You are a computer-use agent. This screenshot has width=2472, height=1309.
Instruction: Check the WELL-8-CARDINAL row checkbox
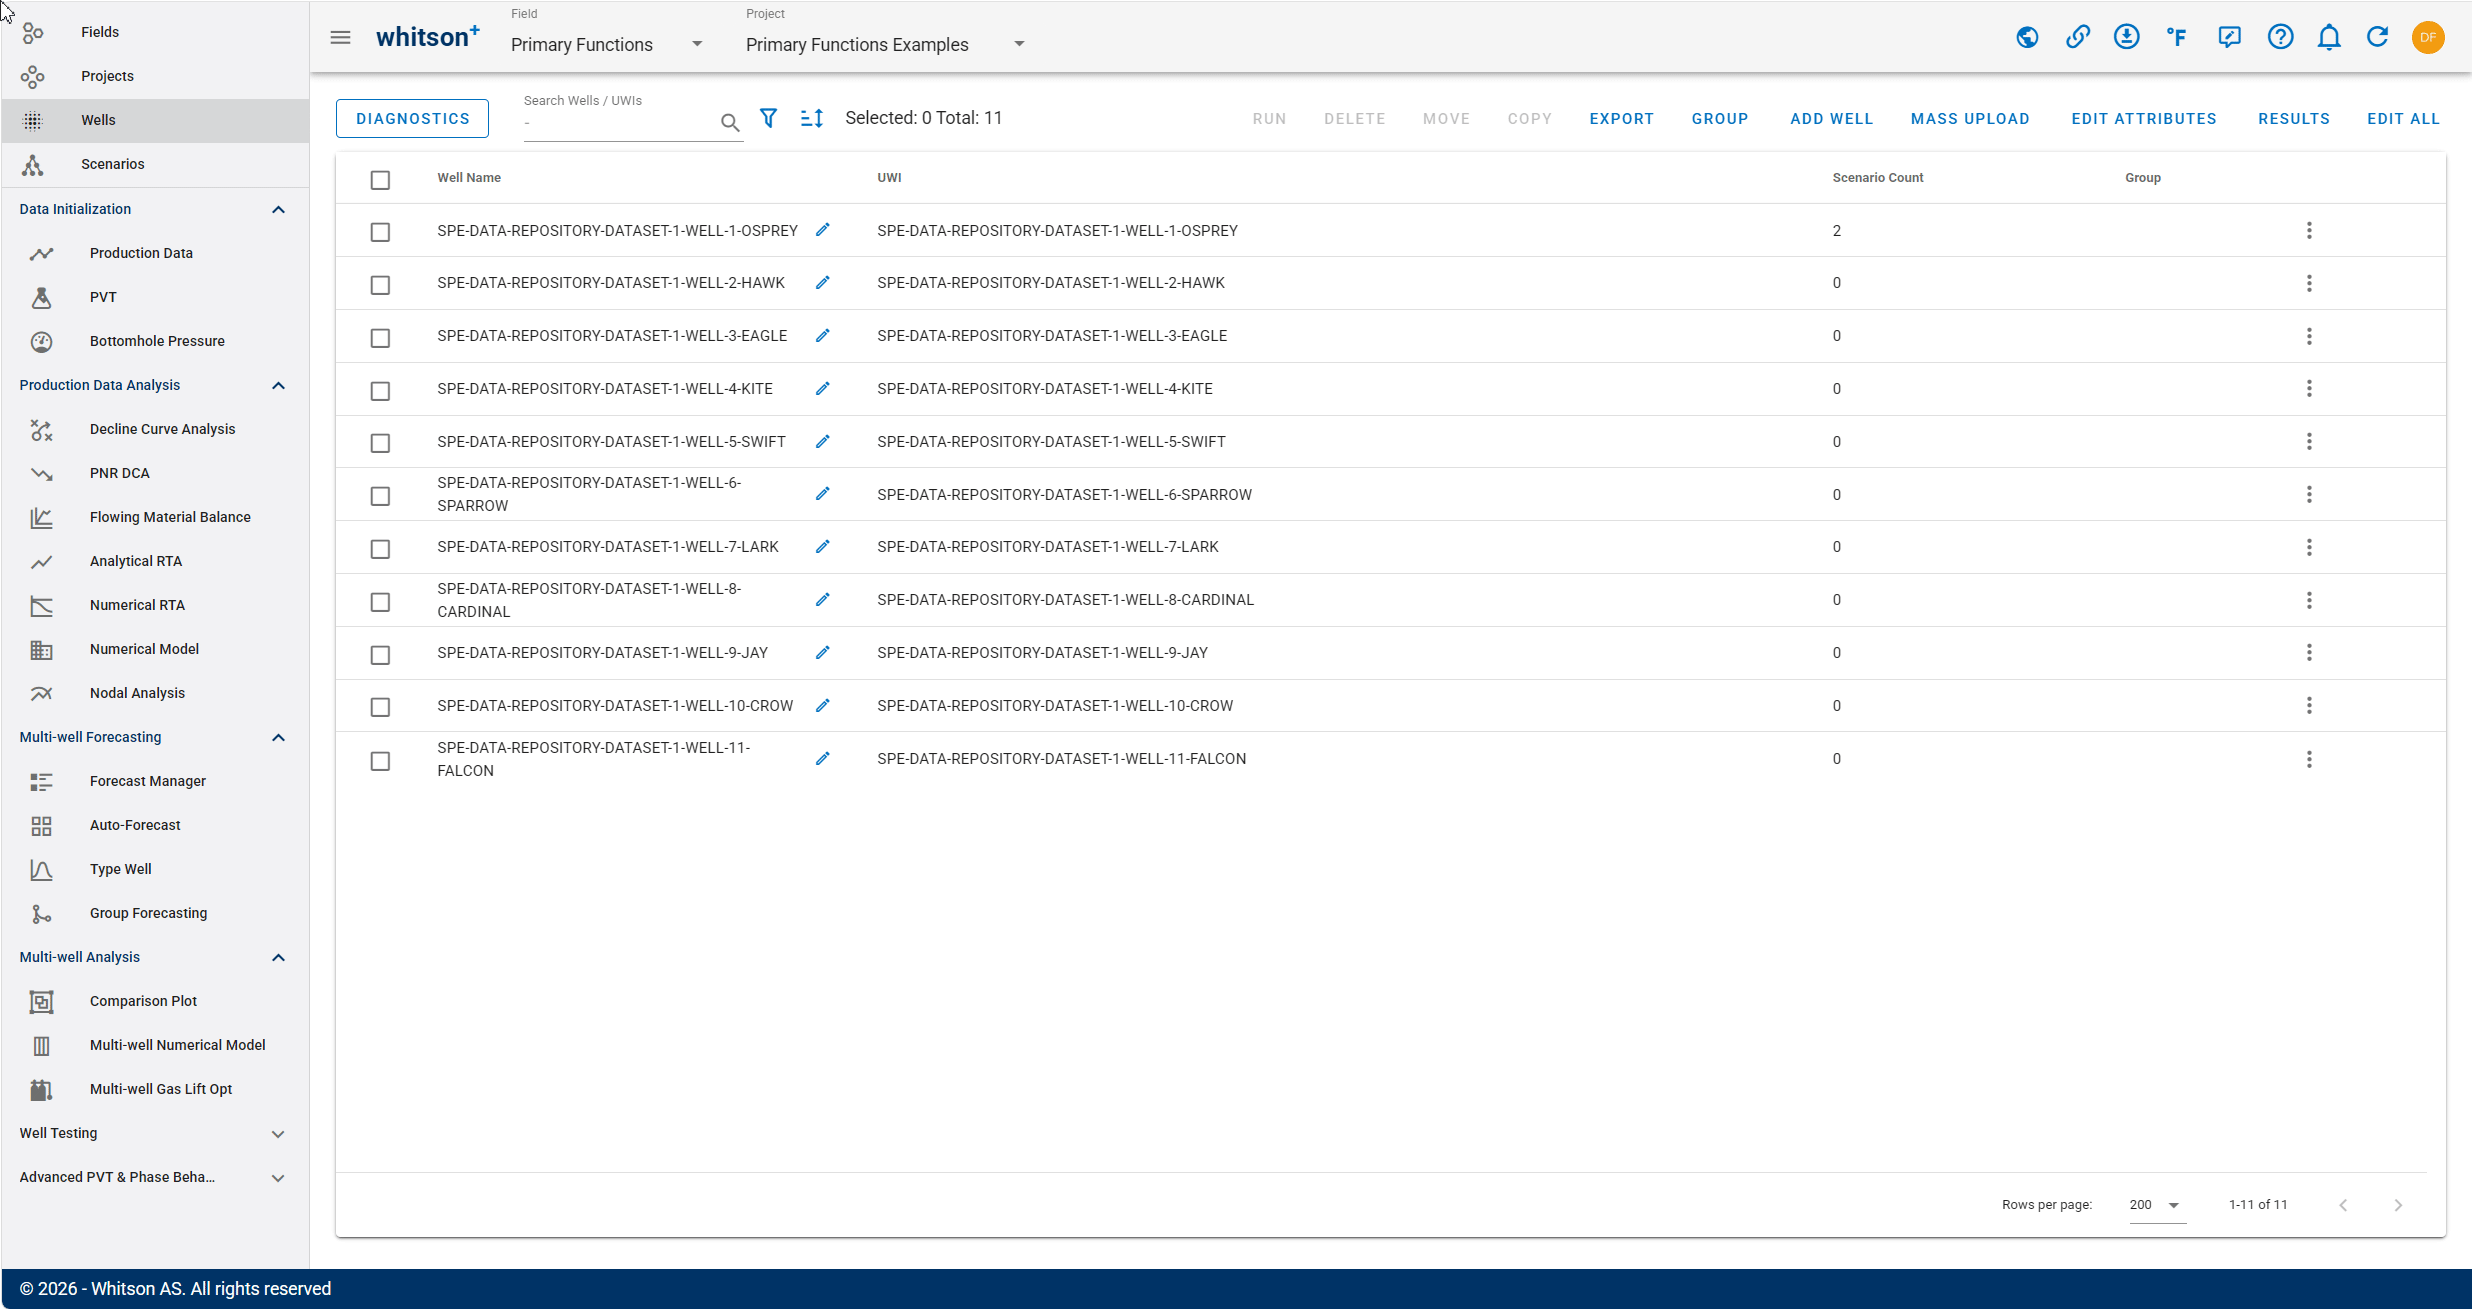tap(380, 602)
